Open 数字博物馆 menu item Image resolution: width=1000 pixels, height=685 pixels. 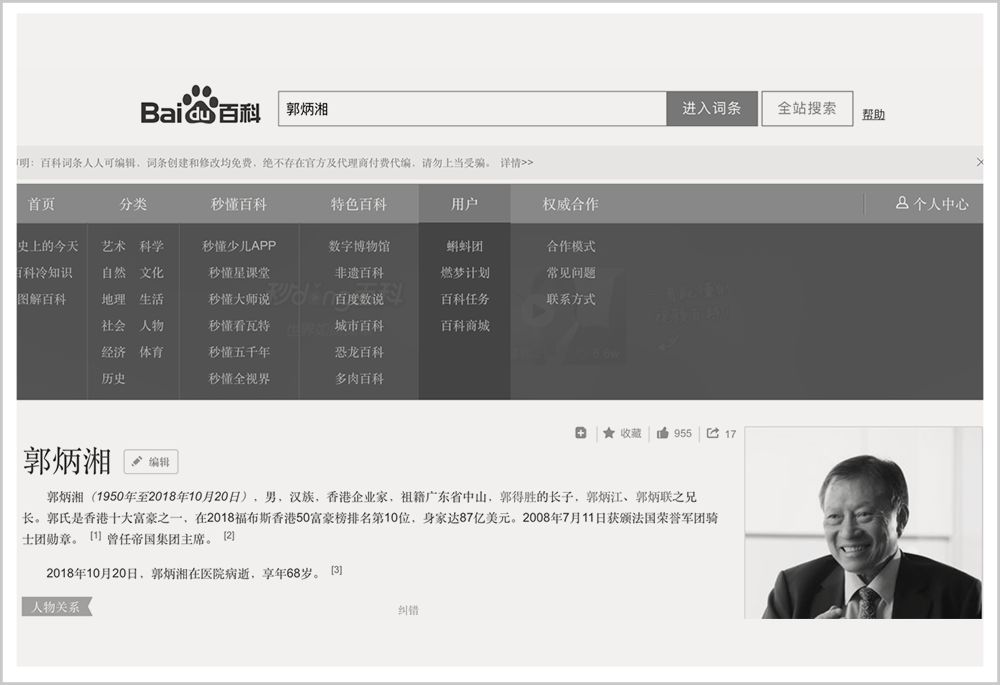click(359, 246)
